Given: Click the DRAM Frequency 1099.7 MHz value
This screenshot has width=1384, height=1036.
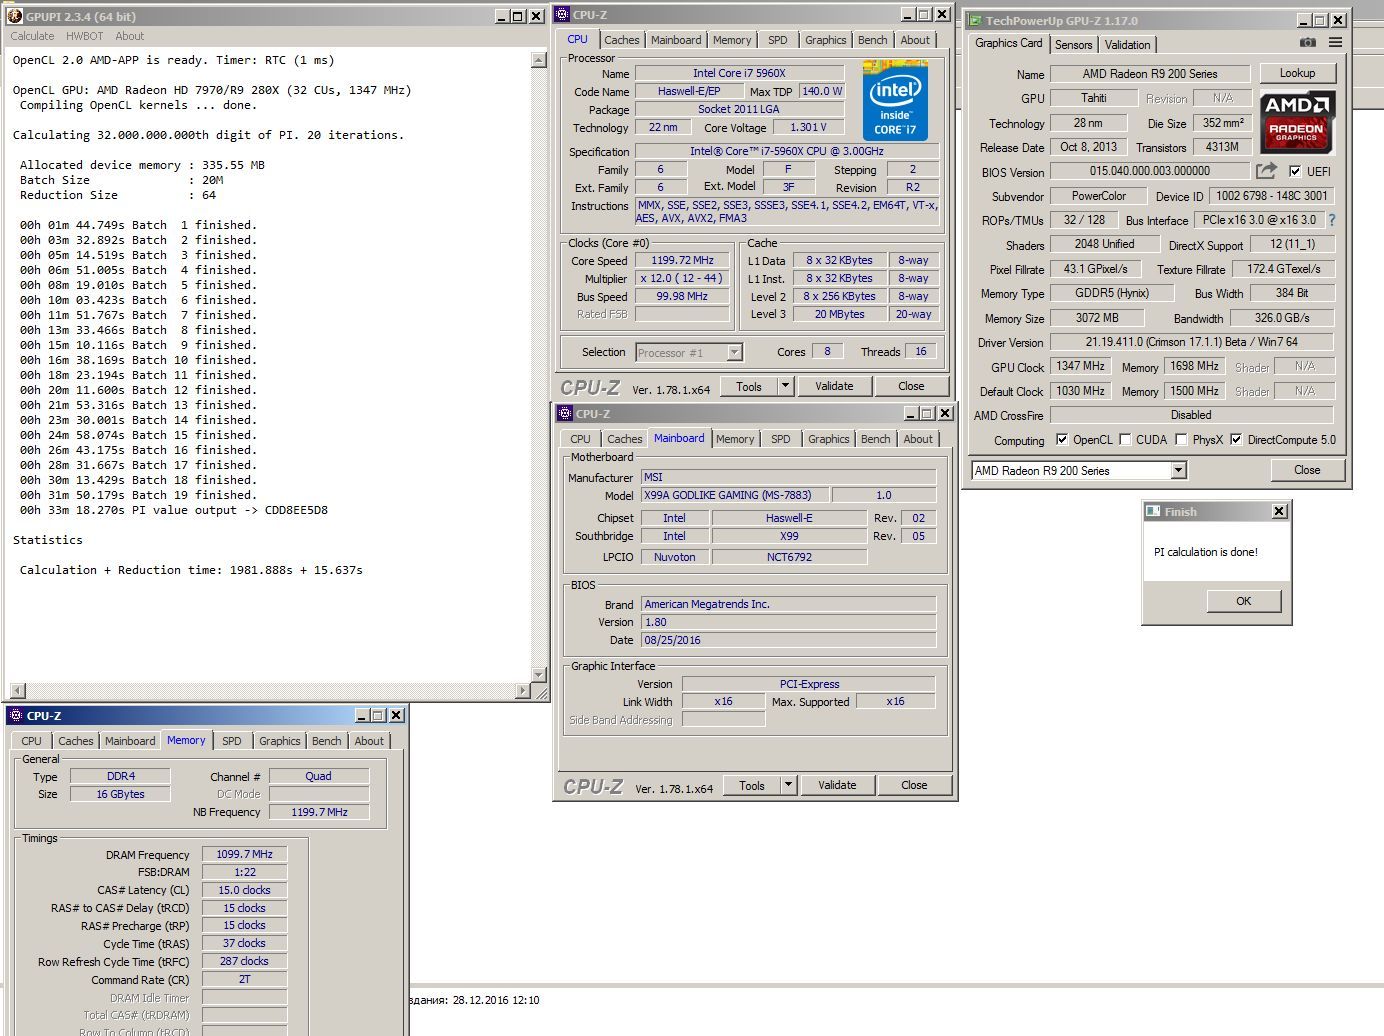Looking at the screenshot, I should [x=244, y=854].
